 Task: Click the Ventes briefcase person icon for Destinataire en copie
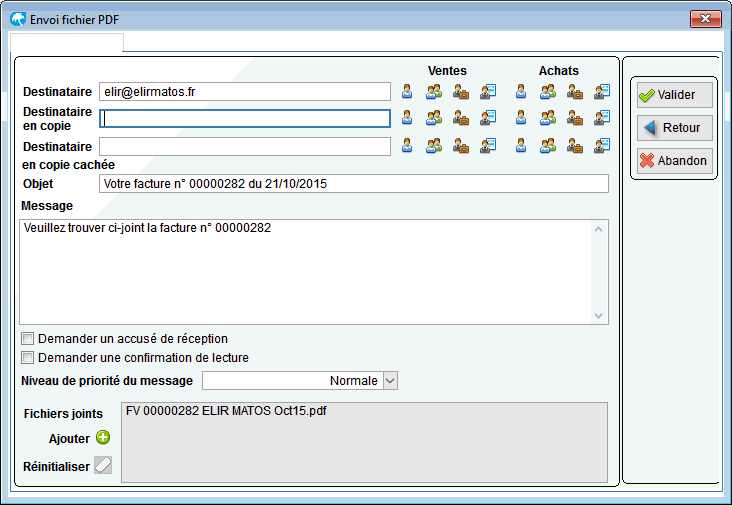coord(461,118)
